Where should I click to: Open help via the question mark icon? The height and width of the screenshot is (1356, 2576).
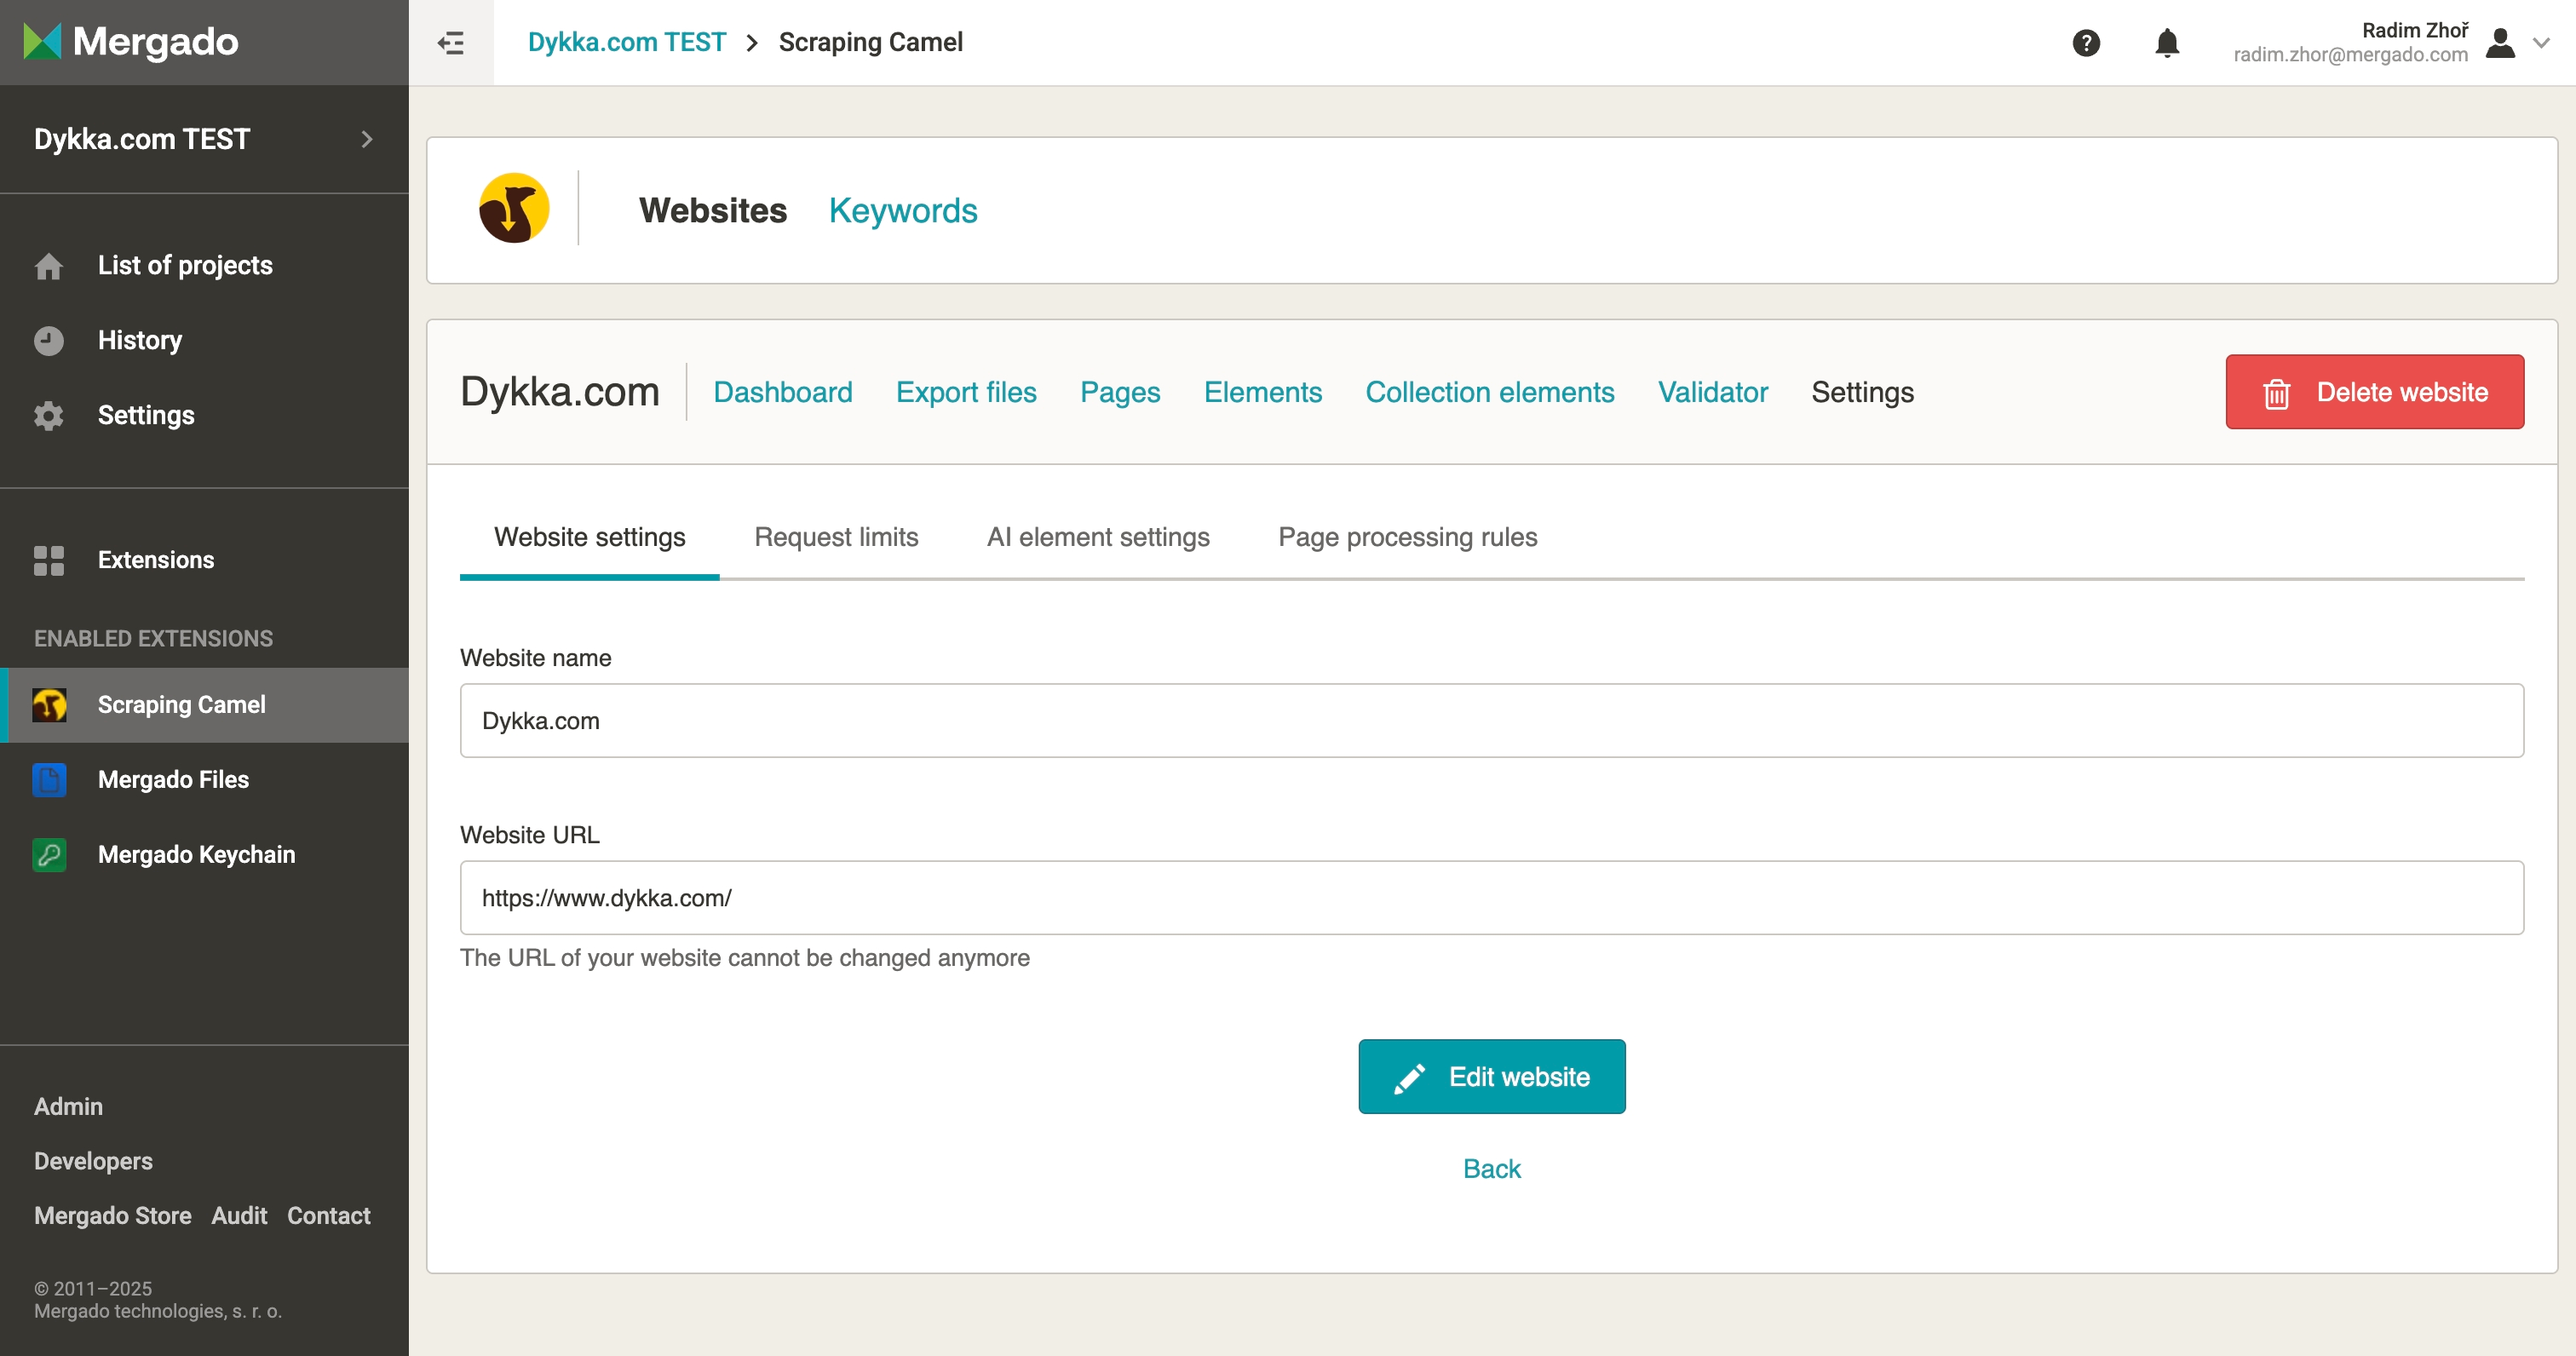(x=2086, y=42)
